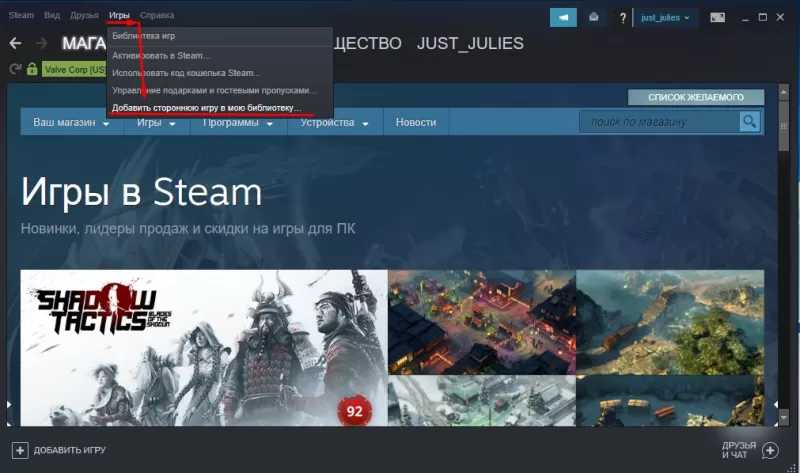Click ДОБАВИТЬ ИГРУ at bottom left
800x473 pixels.
click(x=59, y=450)
